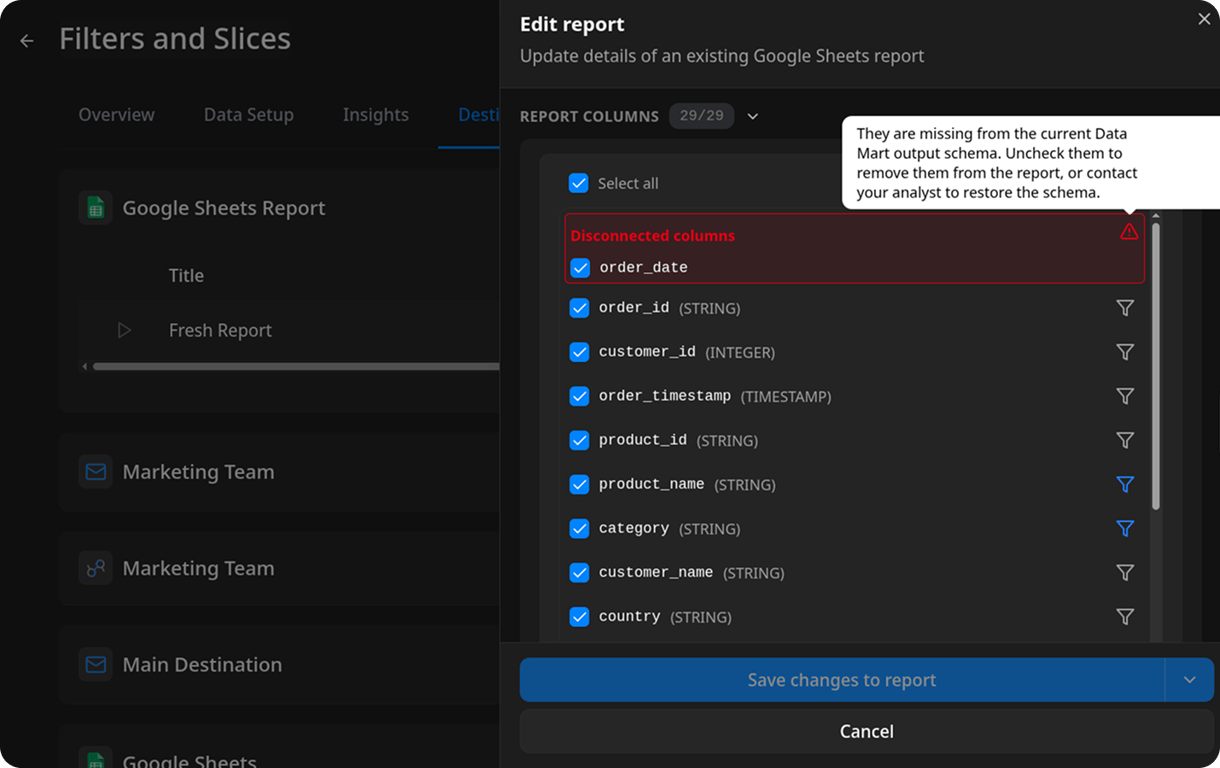
Task: Uncheck the customer_name column
Action: tap(579, 572)
